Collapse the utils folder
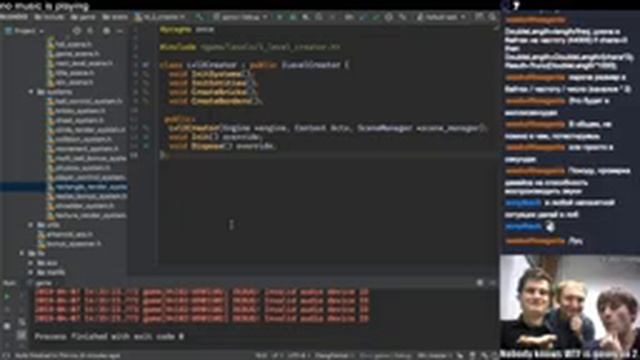The image size is (640, 360). click(31, 225)
